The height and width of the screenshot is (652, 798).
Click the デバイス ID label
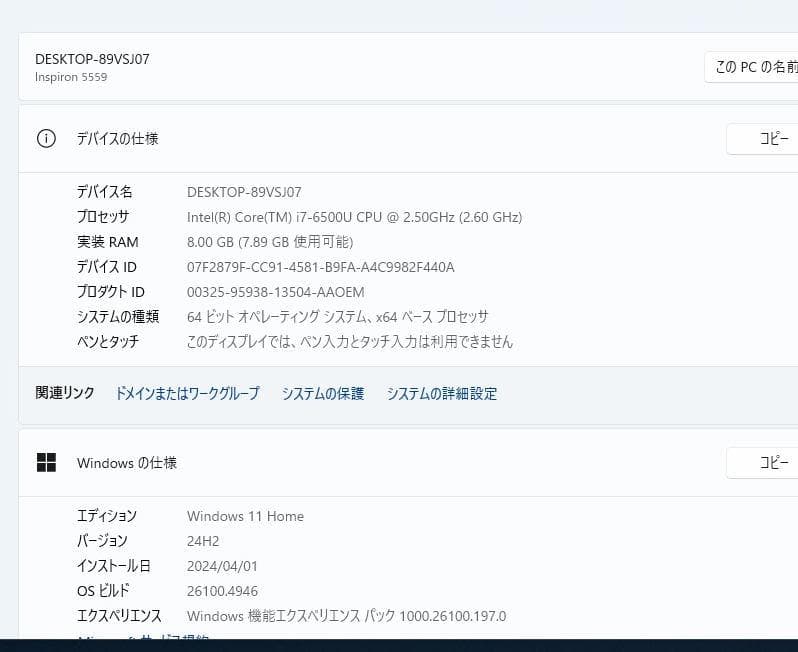click(x=107, y=267)
